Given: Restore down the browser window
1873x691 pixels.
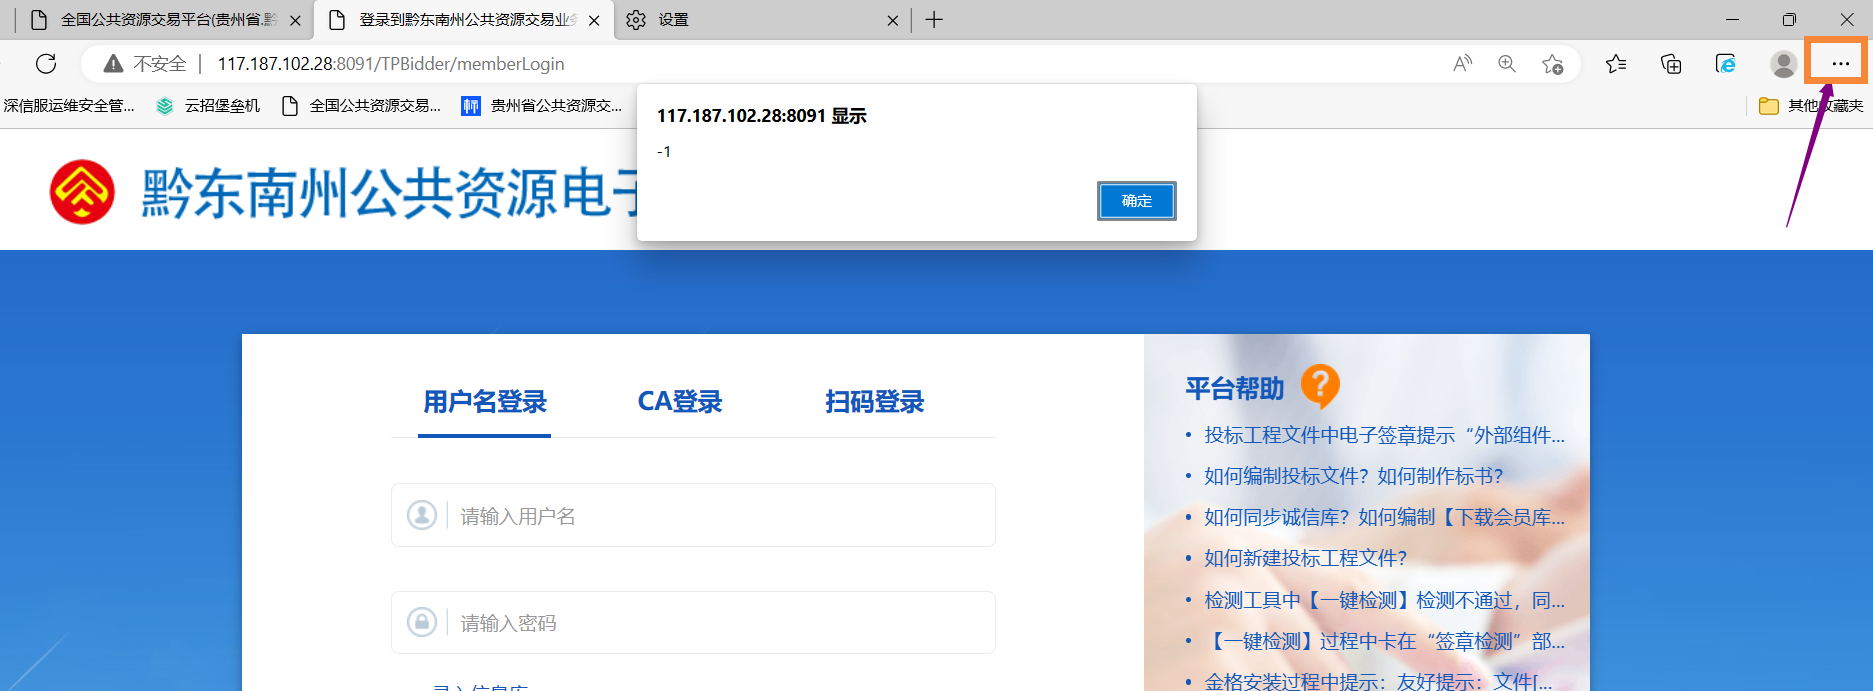Looking at the screenshot, I should (x=1789, y=20).
